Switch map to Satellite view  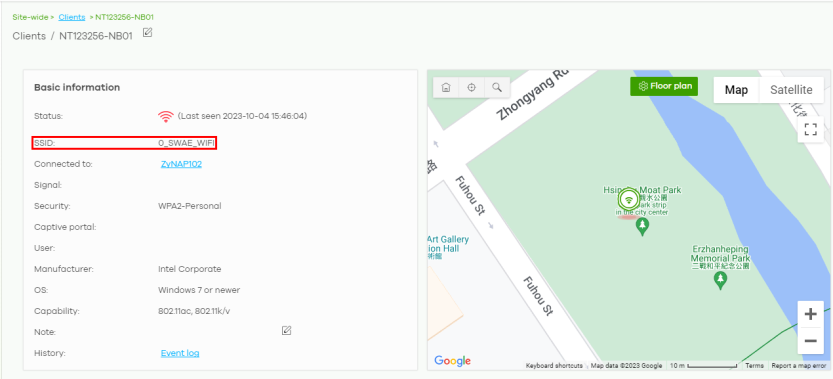point(791,90)
